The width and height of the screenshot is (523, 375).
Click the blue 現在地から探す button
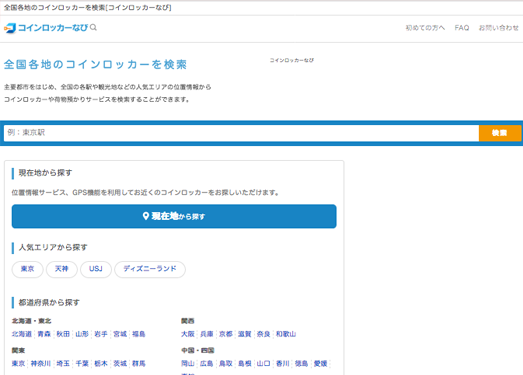[174, 216]
